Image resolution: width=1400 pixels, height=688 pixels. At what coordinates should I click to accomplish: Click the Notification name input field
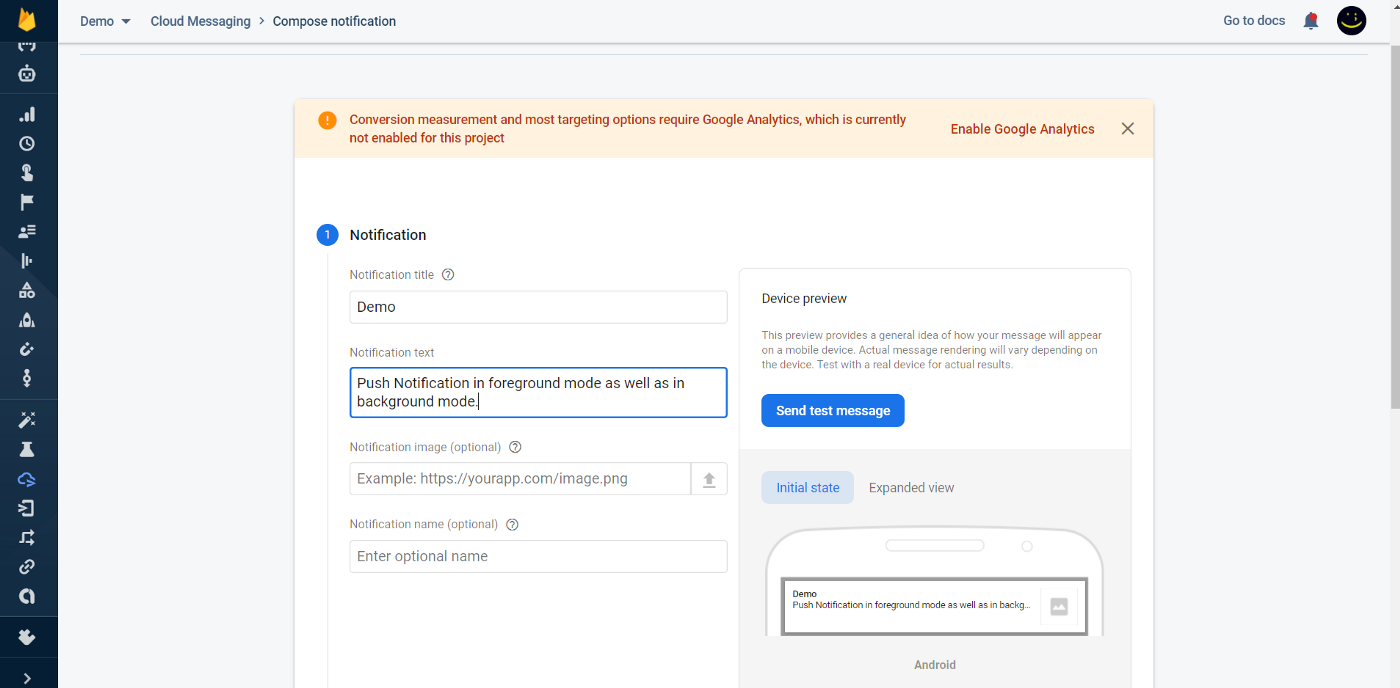538,556
